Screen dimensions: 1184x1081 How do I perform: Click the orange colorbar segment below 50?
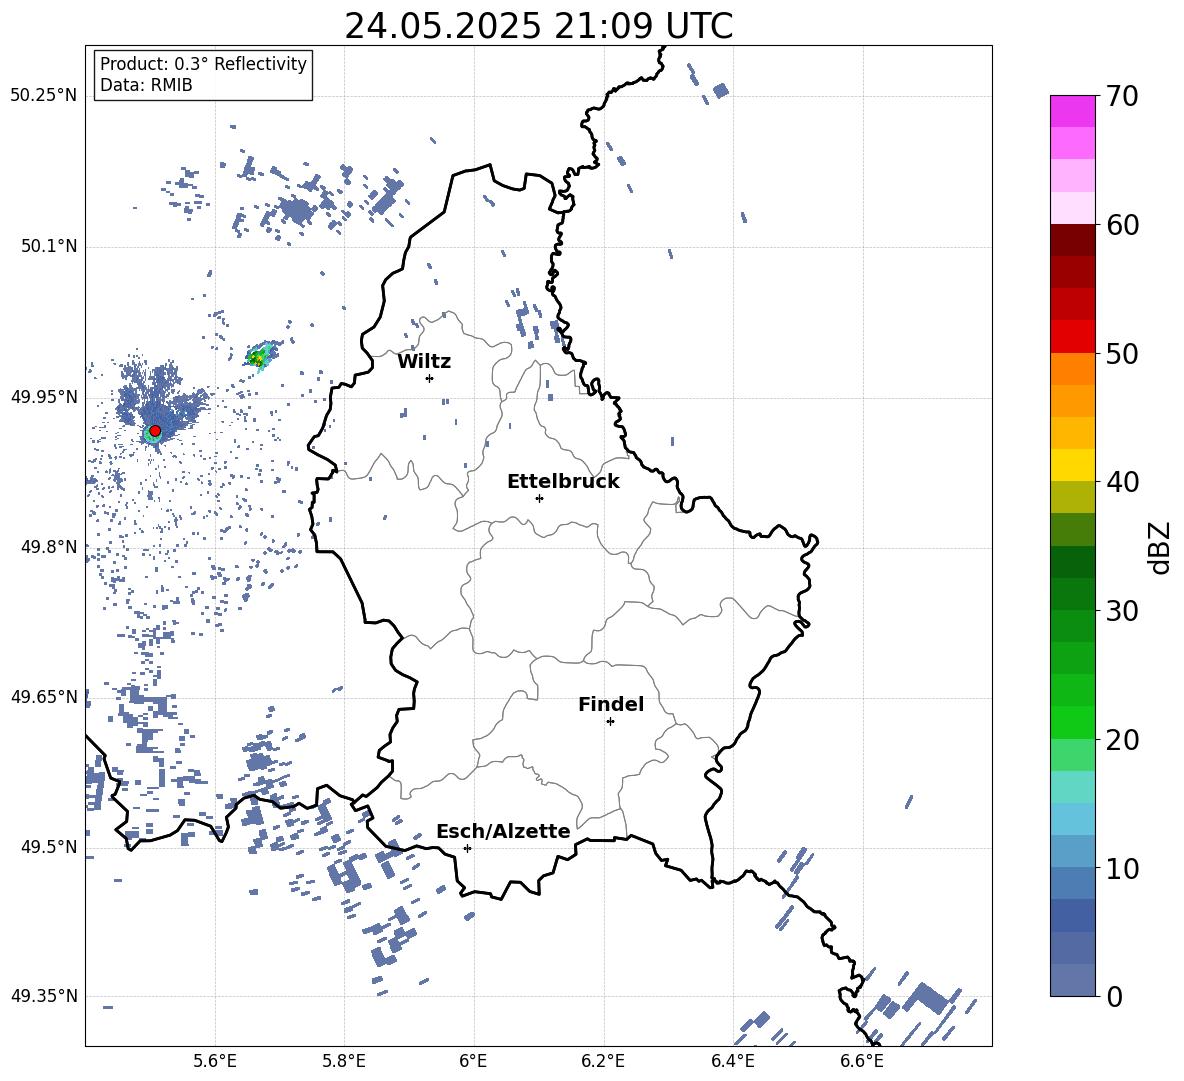pyautogui.click(x=1072, y=369)
